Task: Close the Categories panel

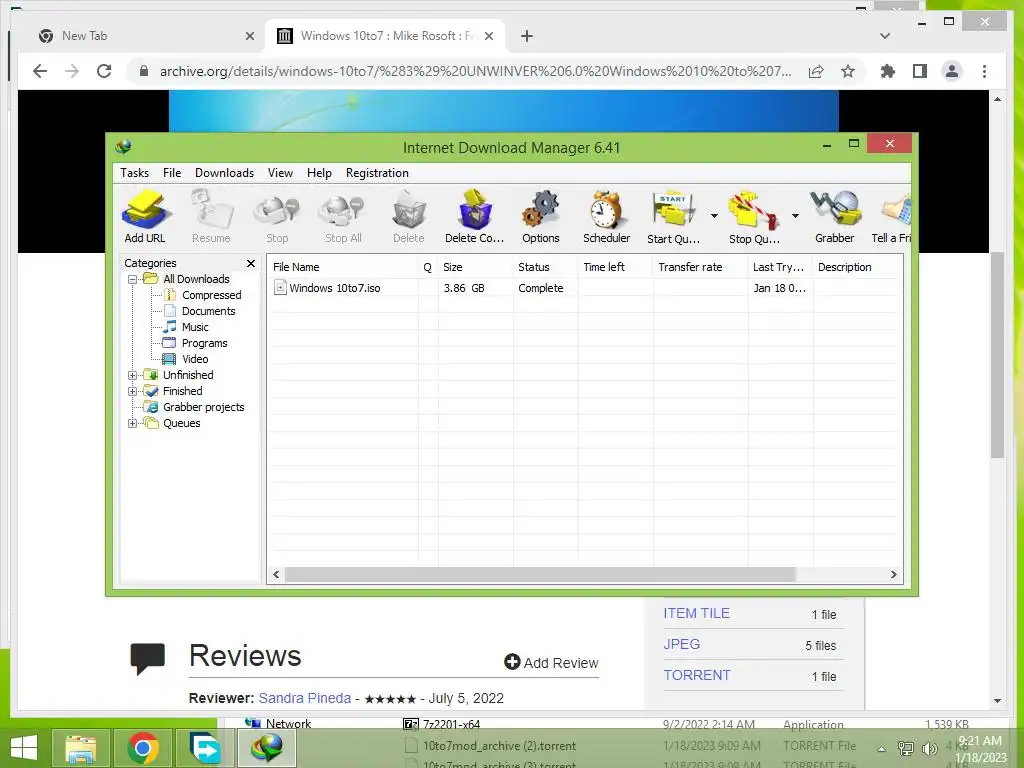Action: pos(251,263)
